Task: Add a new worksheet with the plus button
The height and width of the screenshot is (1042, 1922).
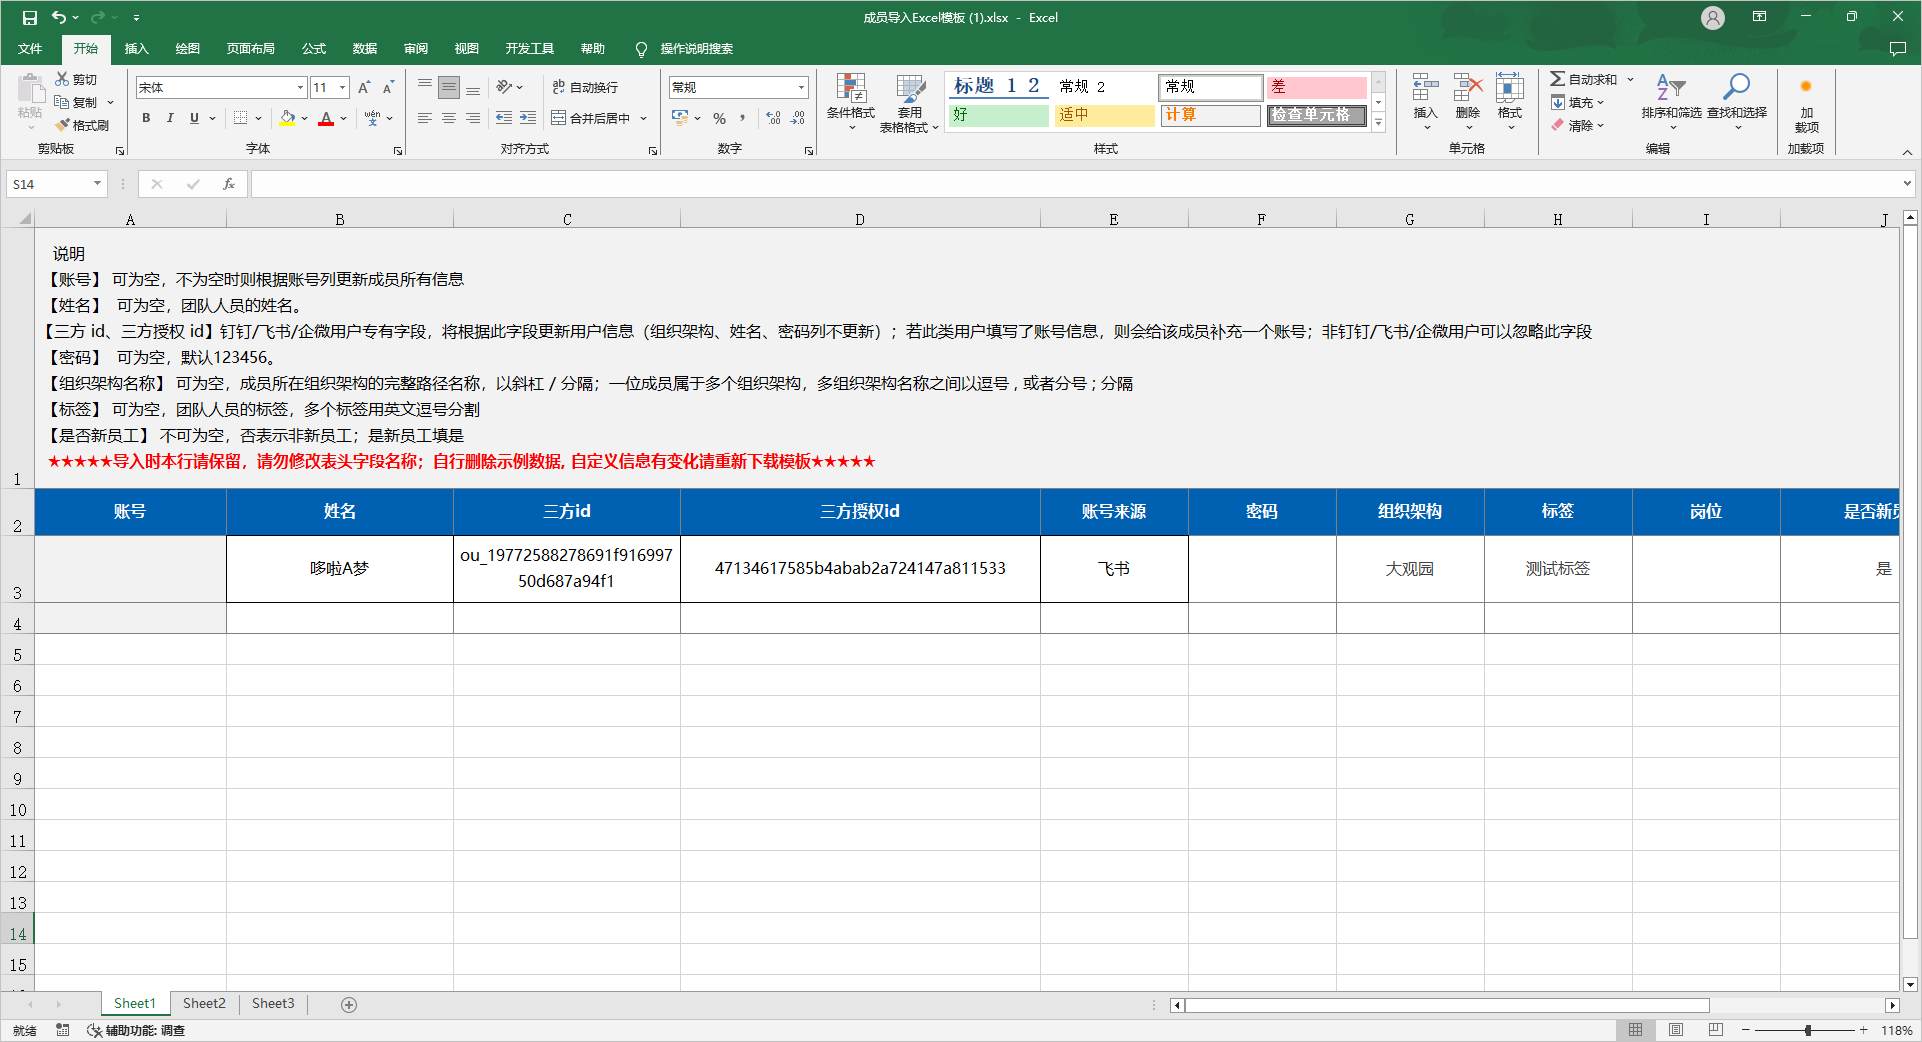Action: (x=348, y=1004)
